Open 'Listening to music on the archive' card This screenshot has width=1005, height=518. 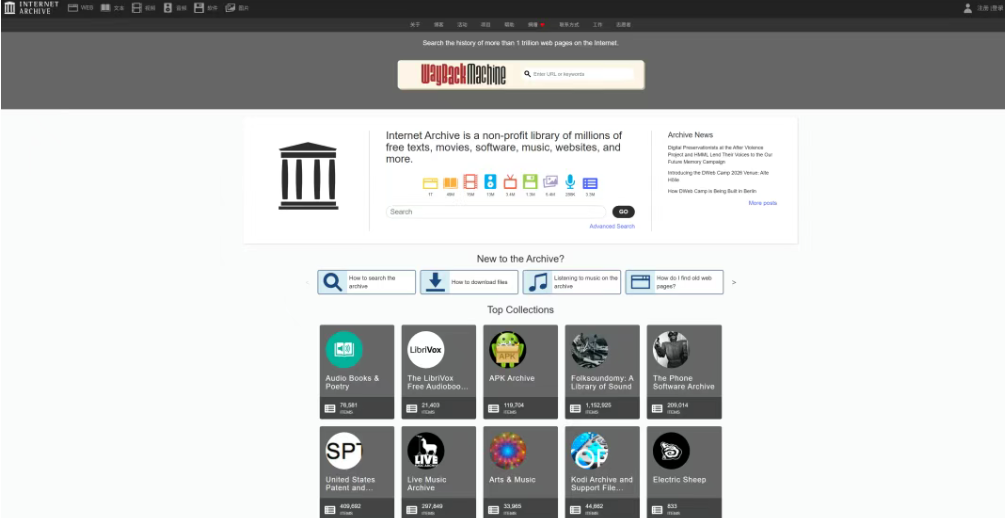coord(572,282)
